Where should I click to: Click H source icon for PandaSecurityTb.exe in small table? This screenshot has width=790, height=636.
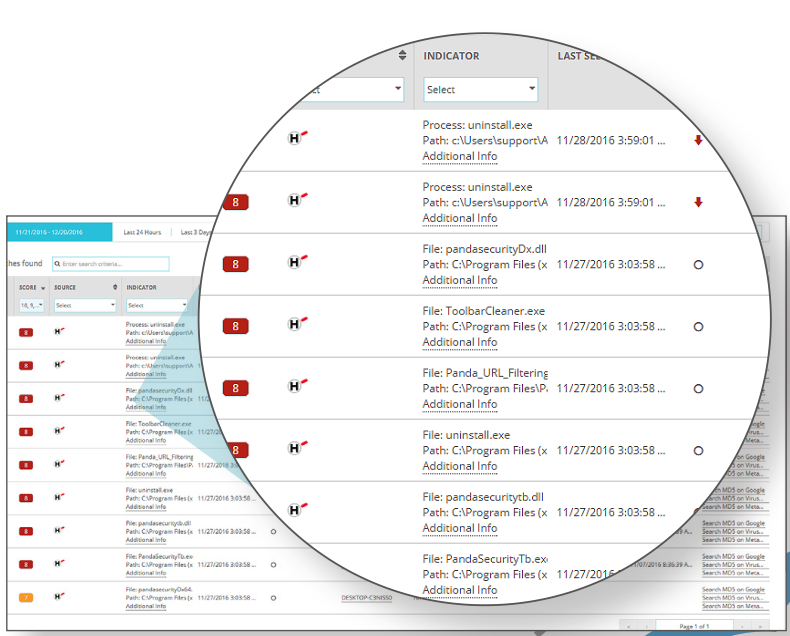(59, 563)
